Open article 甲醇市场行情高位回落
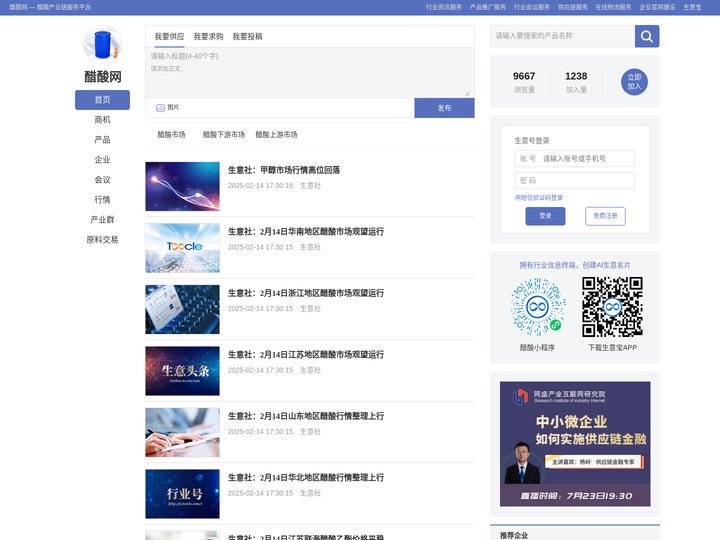The image size is (720, 540). 284,170
